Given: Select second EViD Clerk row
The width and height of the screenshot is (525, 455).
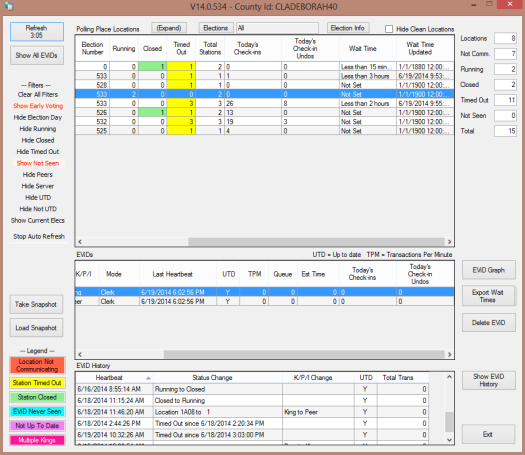Looking at the screenshot, I should (x=265, y=302).
